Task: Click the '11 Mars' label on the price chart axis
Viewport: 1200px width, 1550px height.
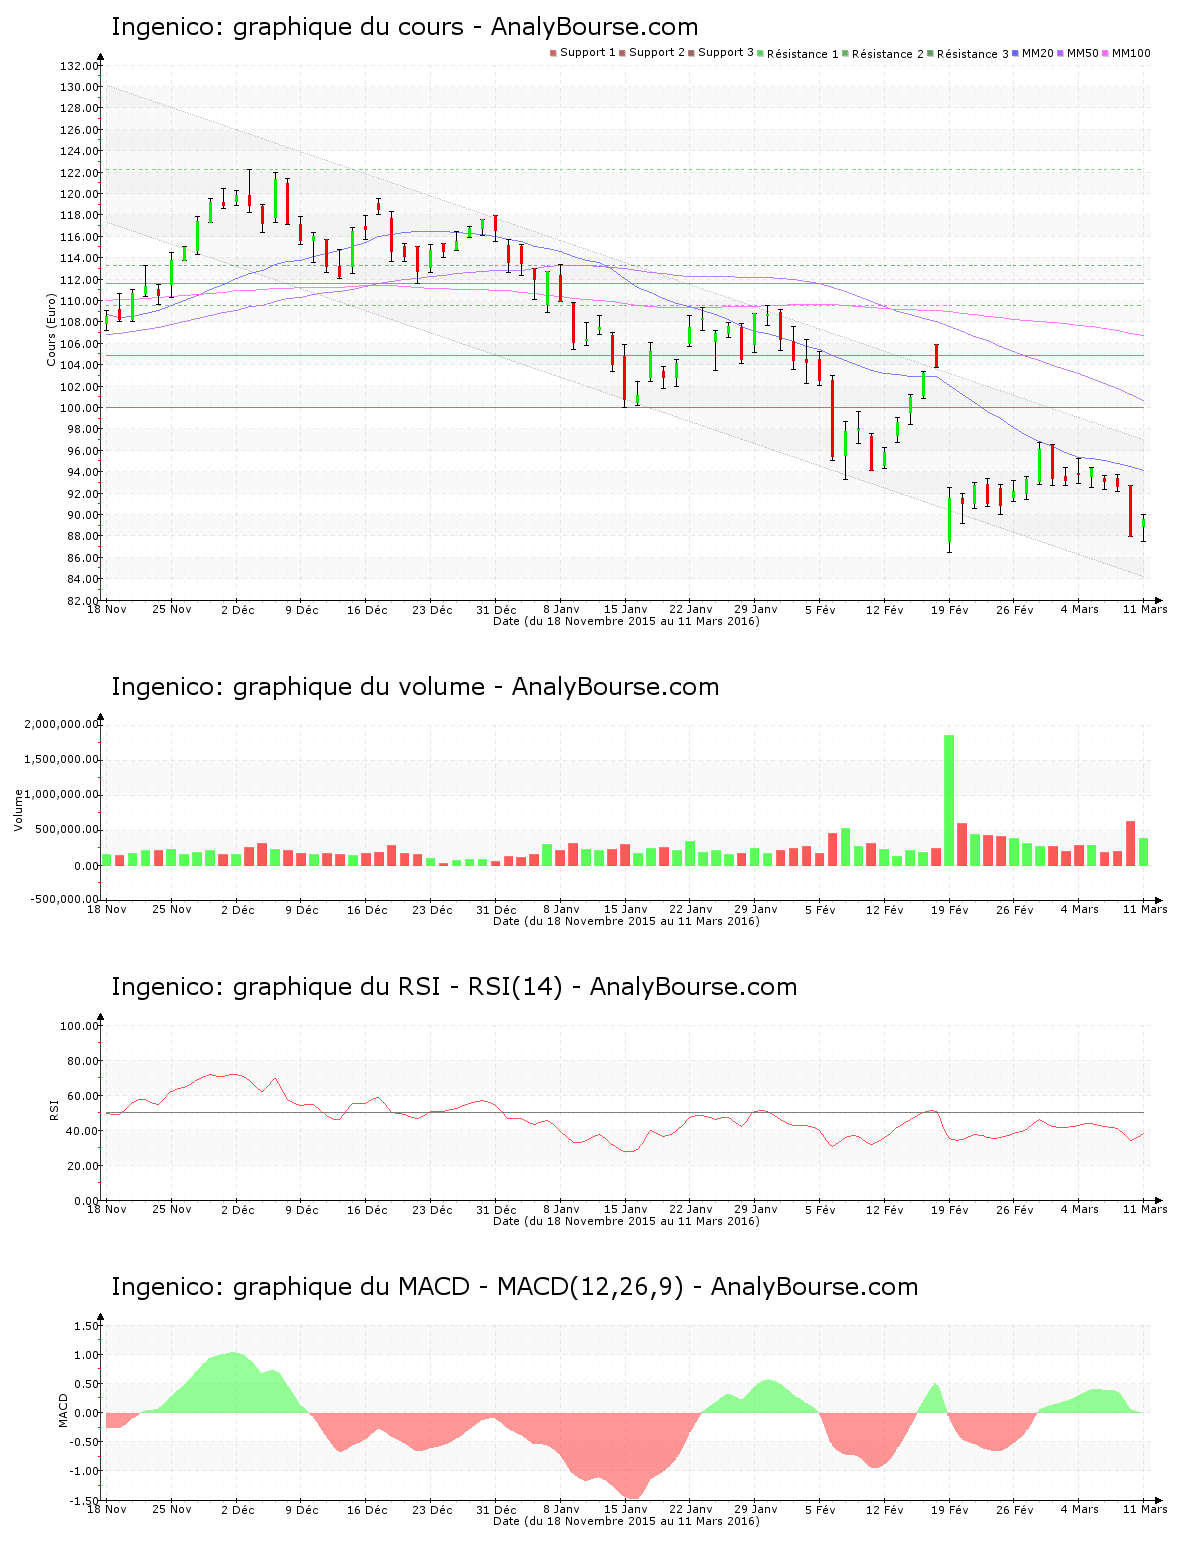Action: coord(1145,609)
